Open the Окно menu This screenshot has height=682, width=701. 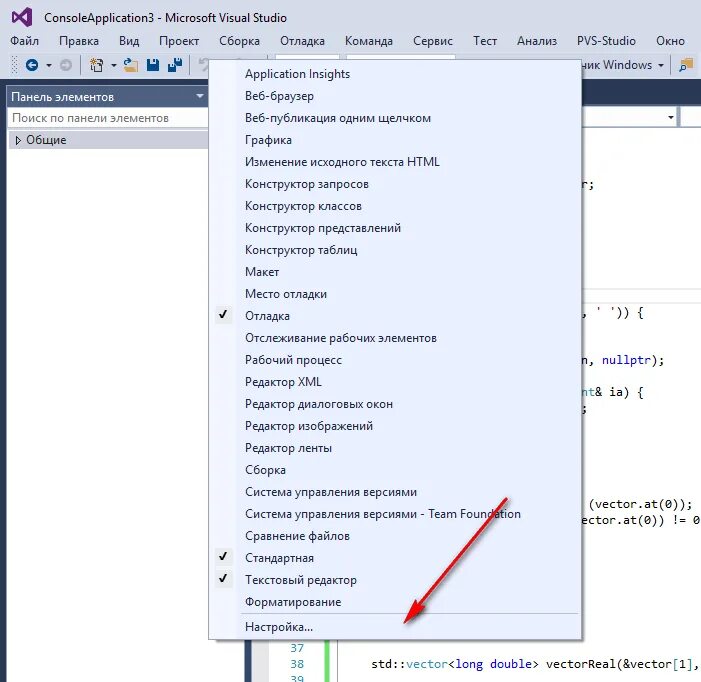670,41
